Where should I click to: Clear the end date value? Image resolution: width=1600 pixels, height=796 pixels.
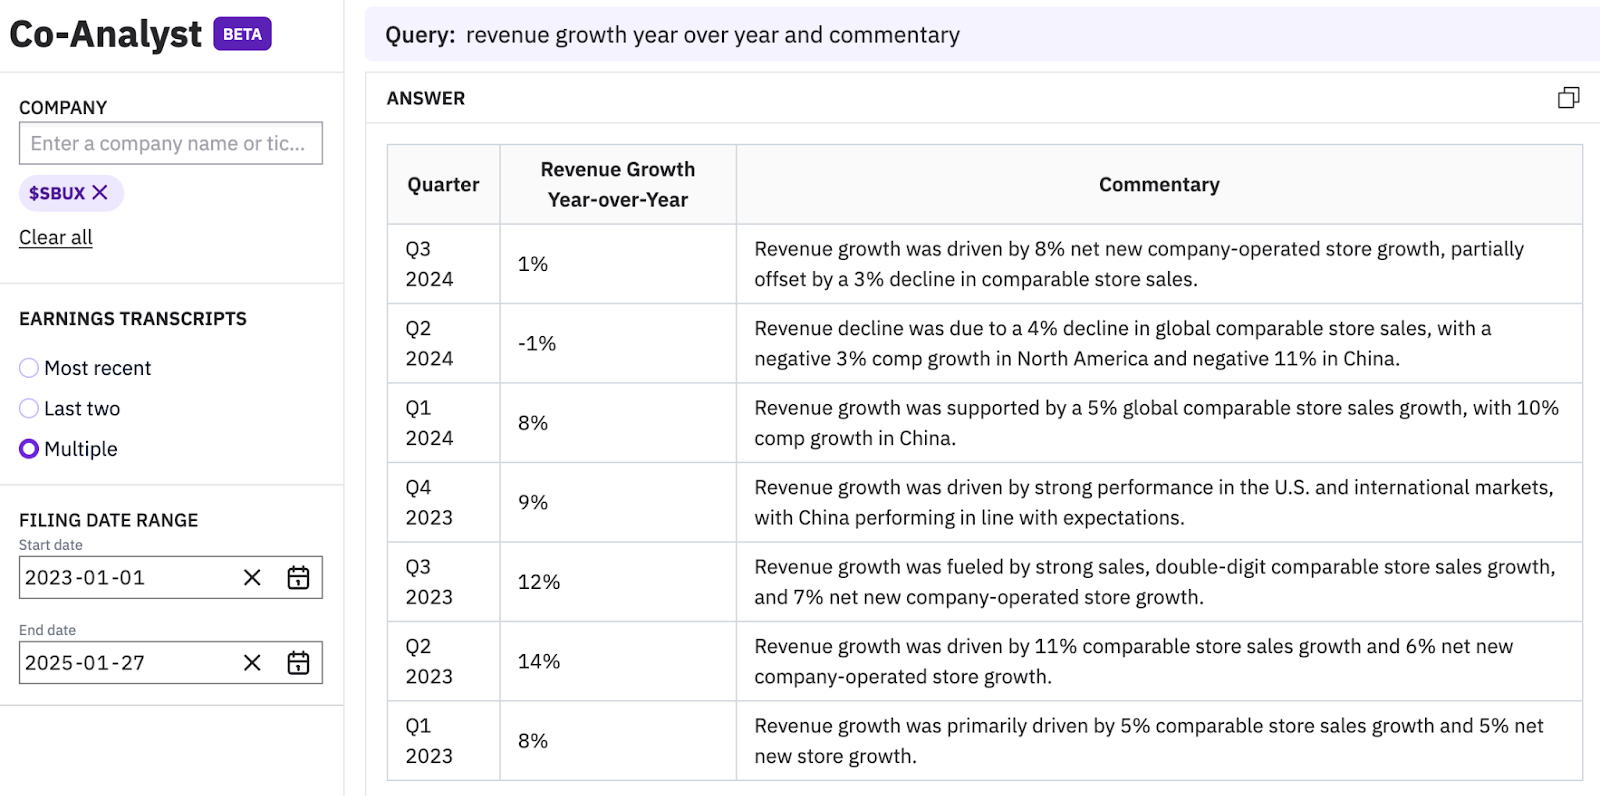(252, 663)
